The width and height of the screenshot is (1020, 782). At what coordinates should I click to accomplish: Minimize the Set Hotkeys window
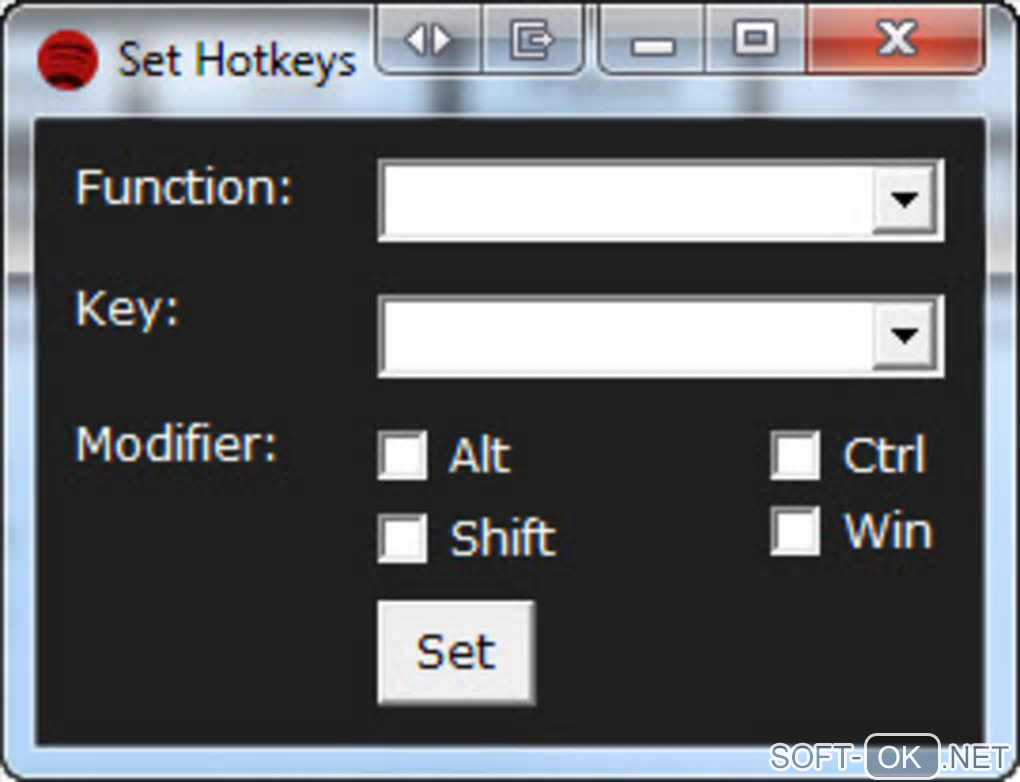pyautogui.click(x=652, y=42)
